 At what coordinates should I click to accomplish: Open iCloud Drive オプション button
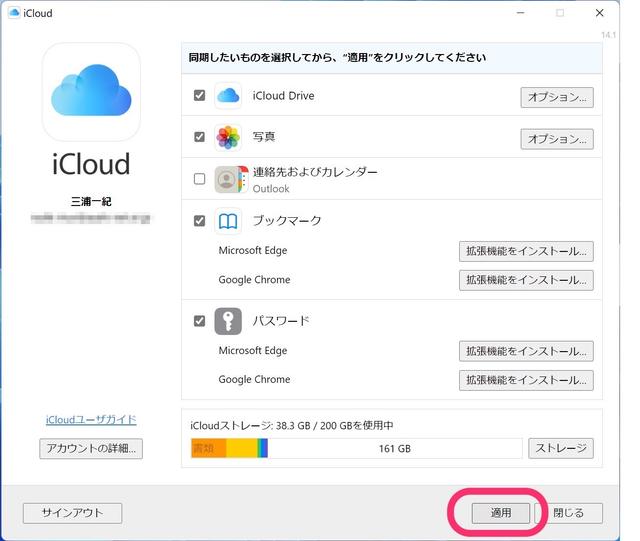coord(556,97)
